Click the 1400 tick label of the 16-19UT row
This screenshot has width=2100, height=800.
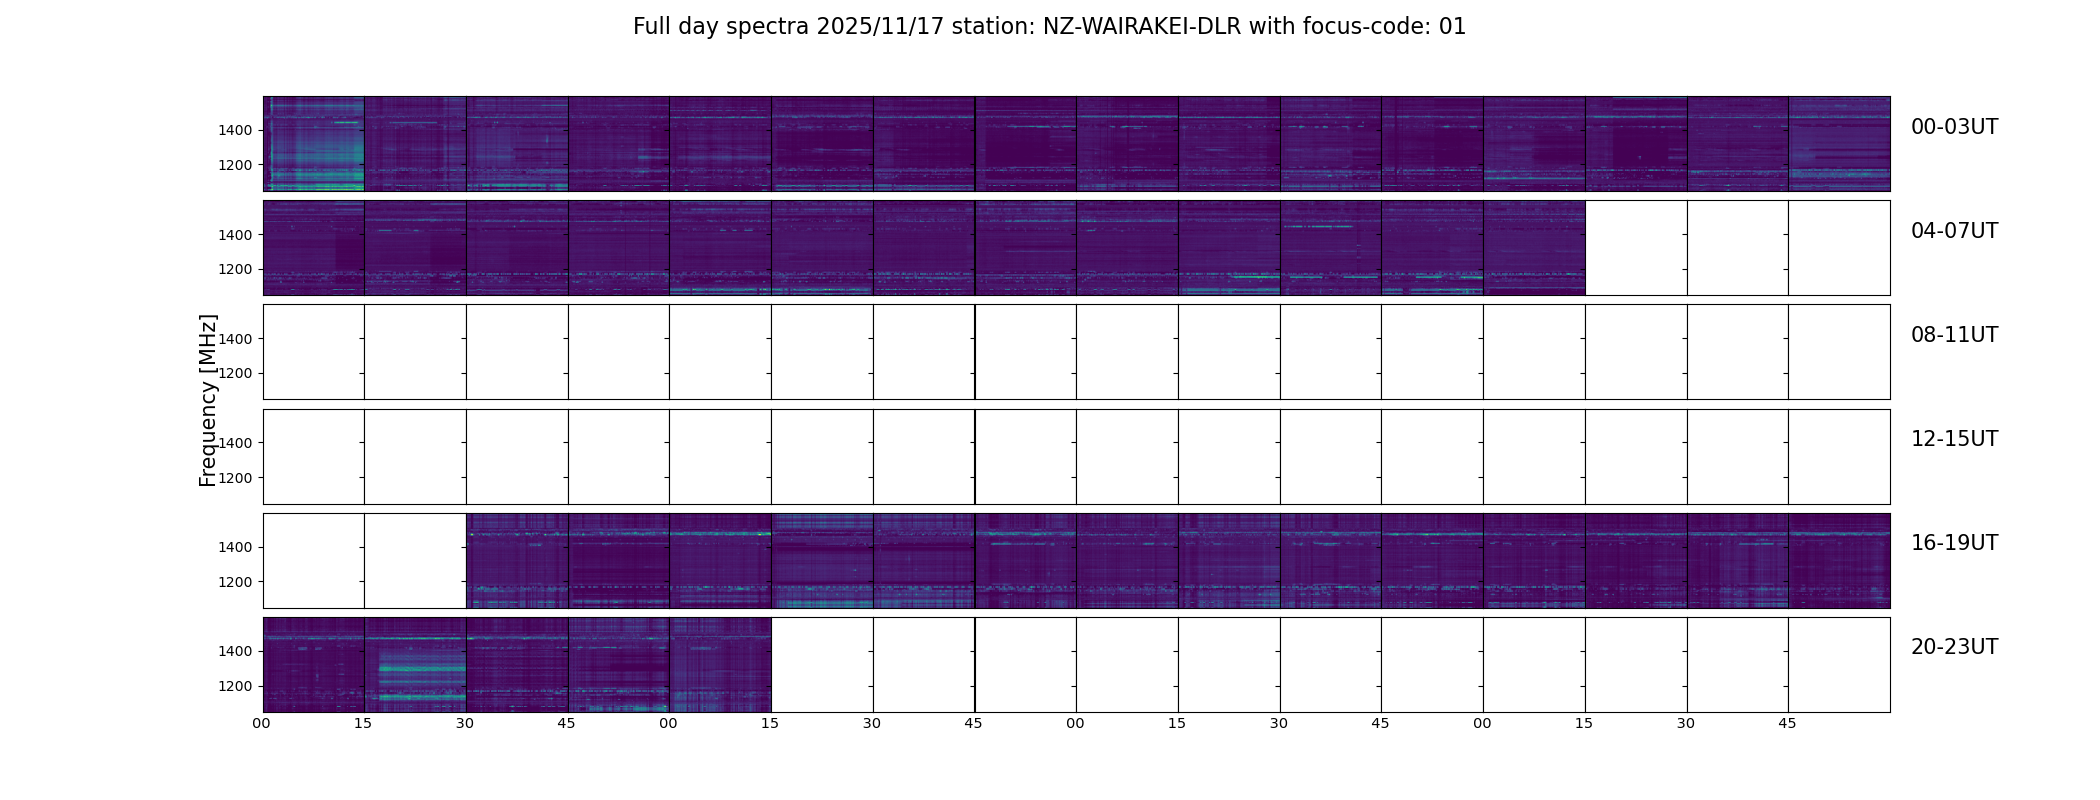235,547
